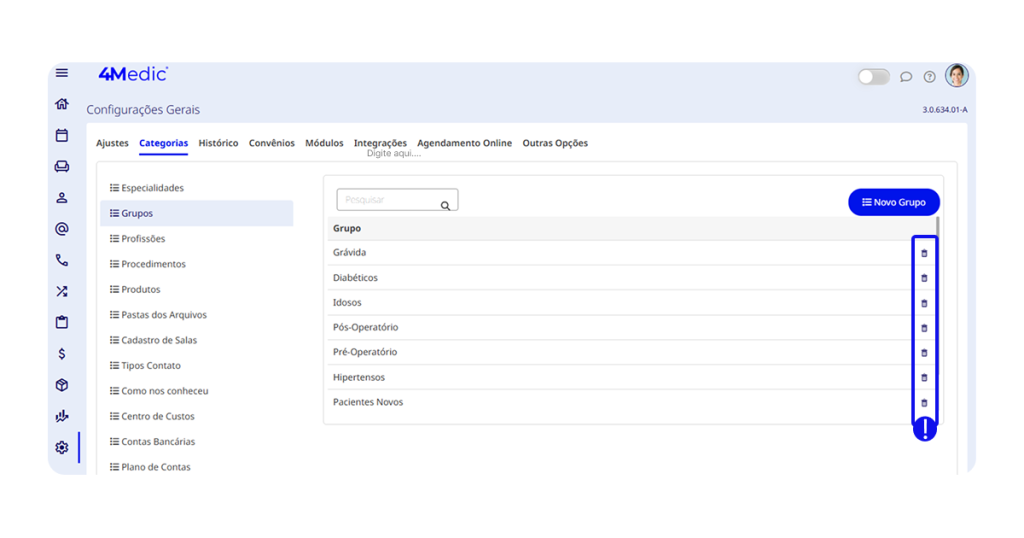Delete the Grávida group with trash icon
This screenshot has height=538, width=1024.
click(924, 253)
